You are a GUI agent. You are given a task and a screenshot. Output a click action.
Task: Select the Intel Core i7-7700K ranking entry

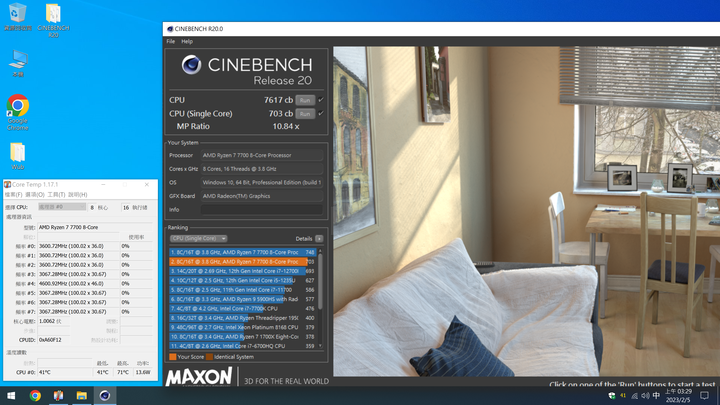coord(242,309)
